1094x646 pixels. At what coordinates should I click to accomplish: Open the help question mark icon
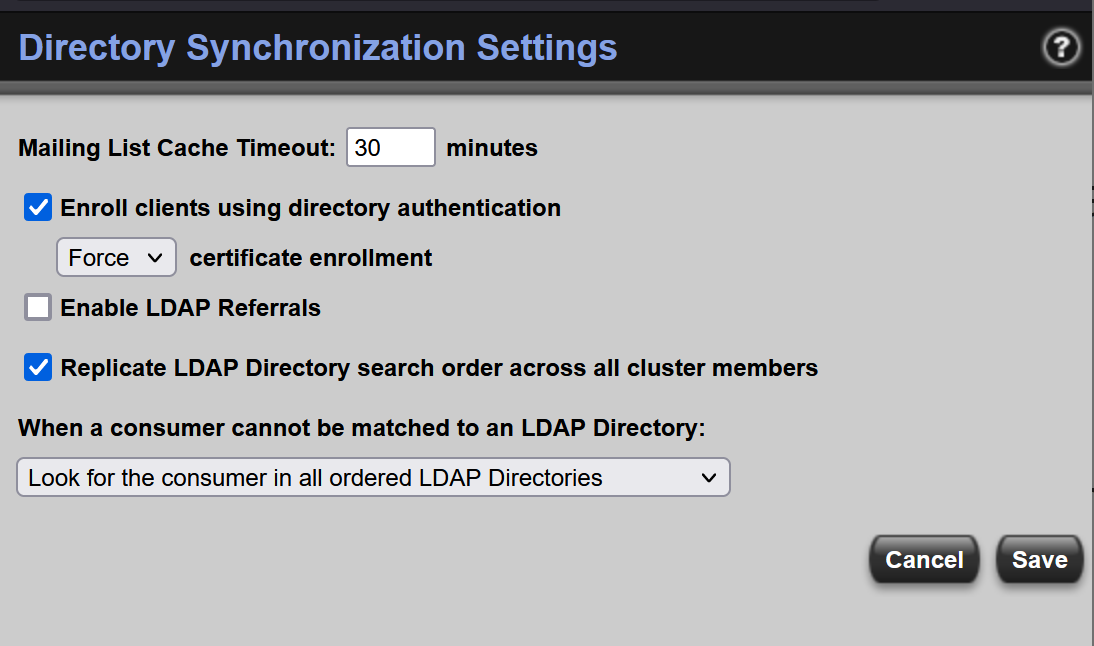coord(1060,47)
